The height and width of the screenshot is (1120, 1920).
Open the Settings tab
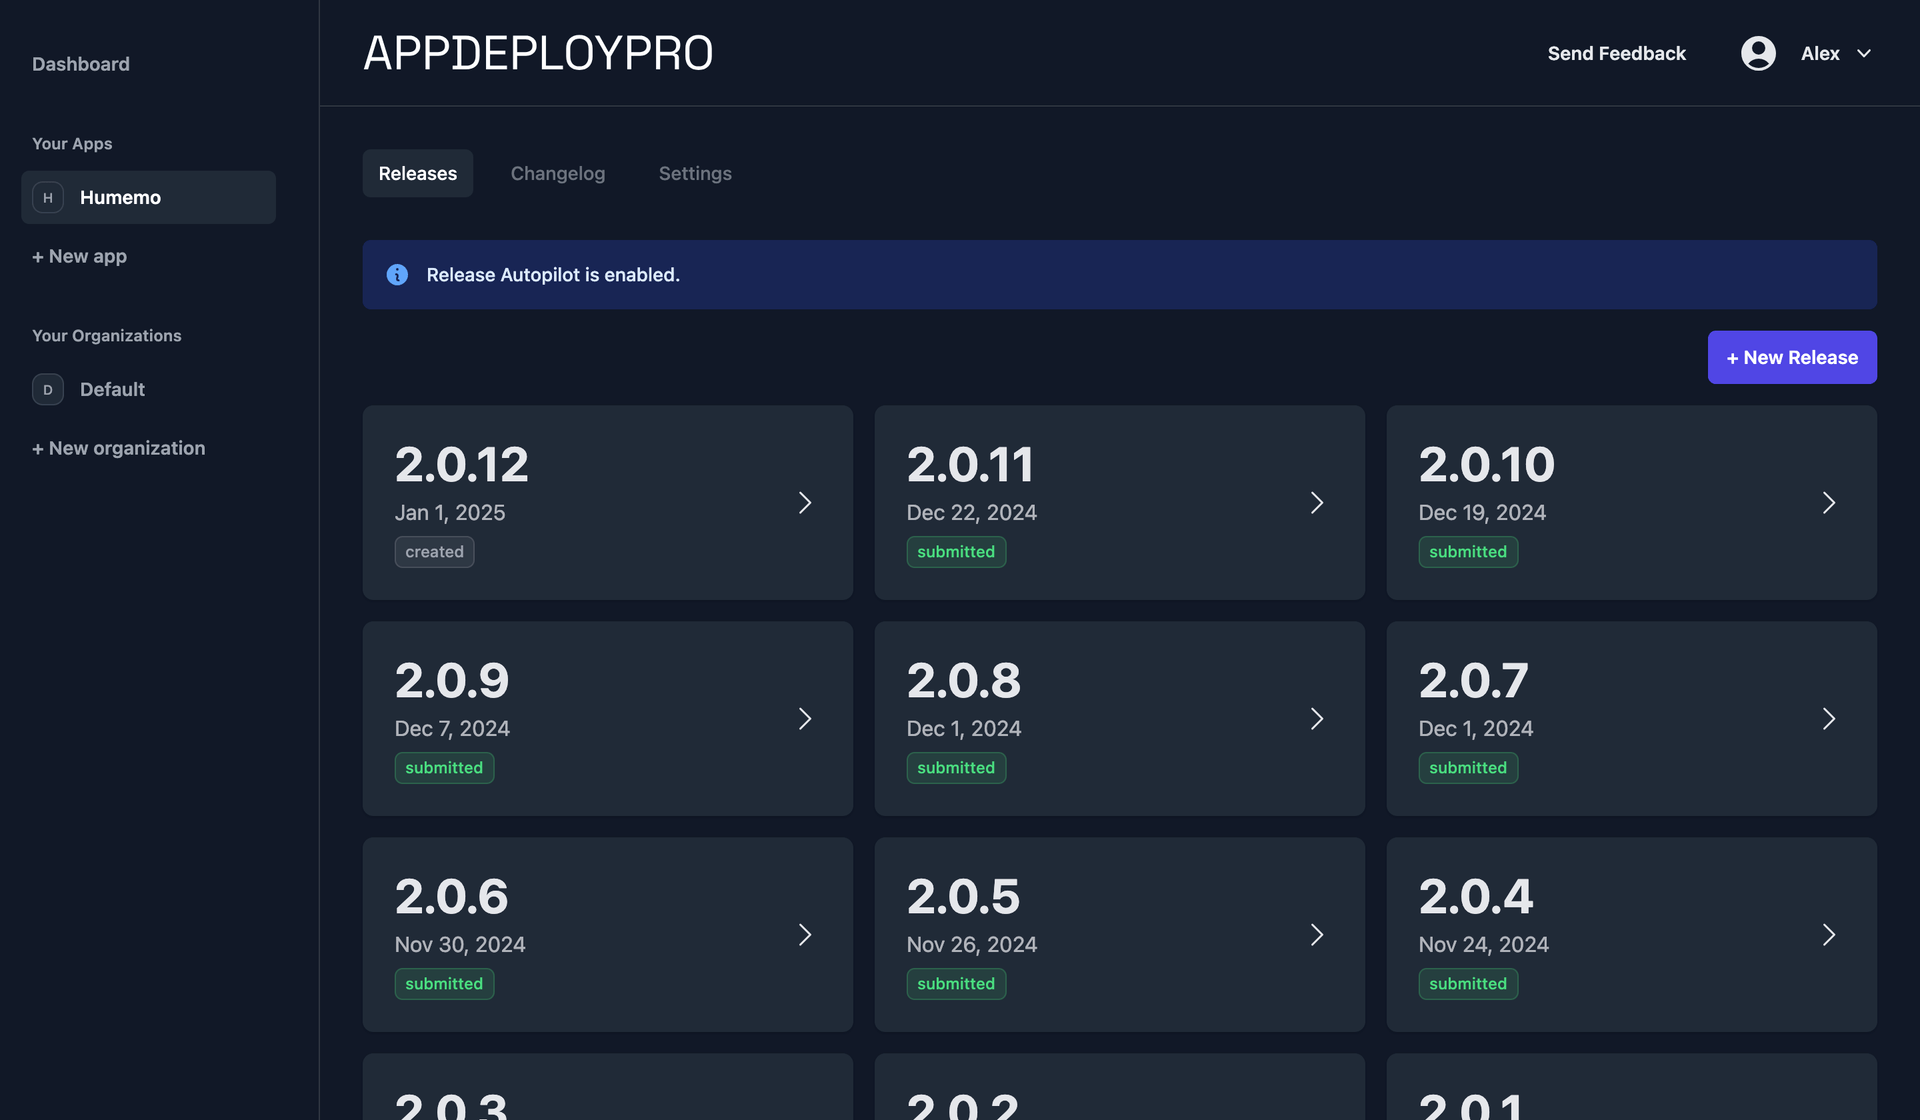tap(695, 173)
